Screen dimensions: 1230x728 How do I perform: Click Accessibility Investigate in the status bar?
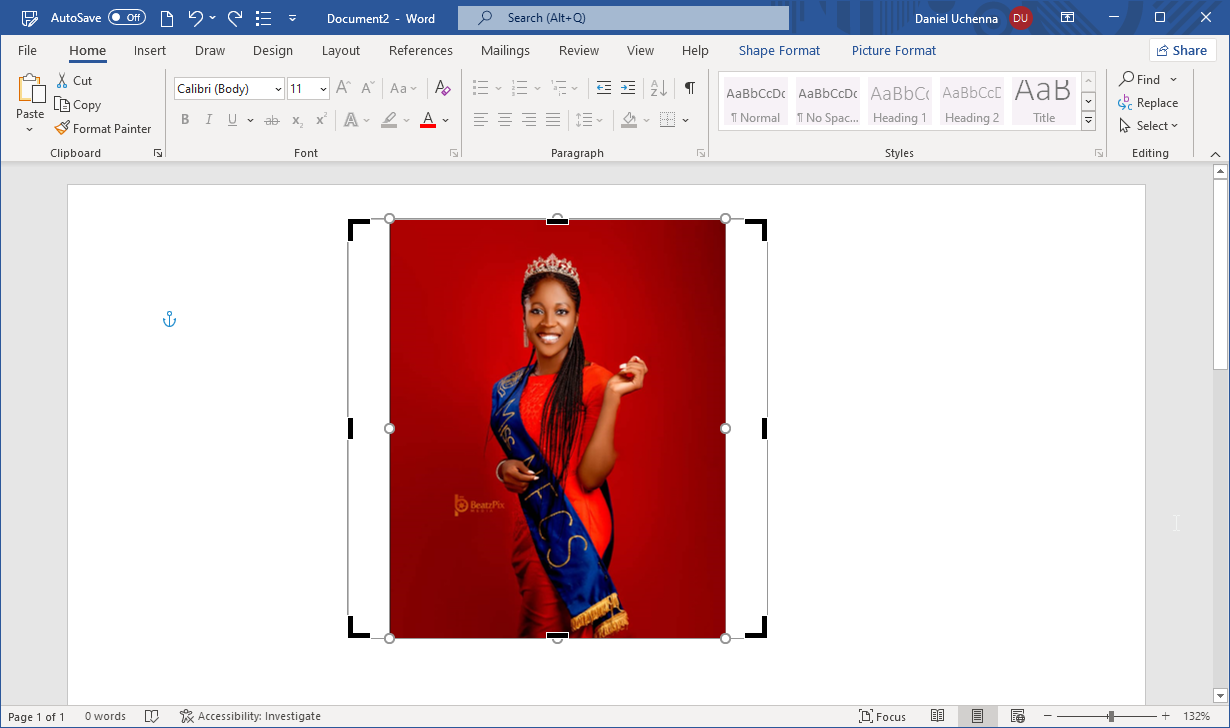250,716
